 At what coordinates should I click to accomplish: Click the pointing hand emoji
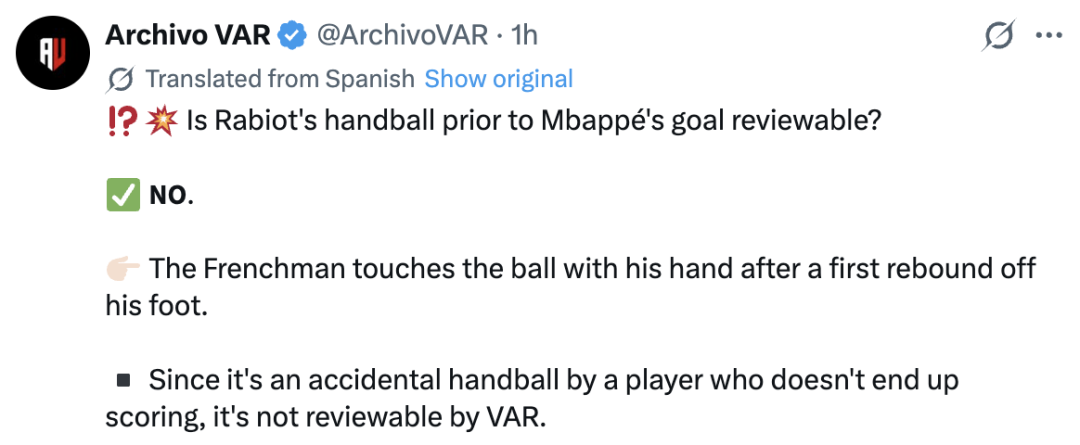(123, 267)
